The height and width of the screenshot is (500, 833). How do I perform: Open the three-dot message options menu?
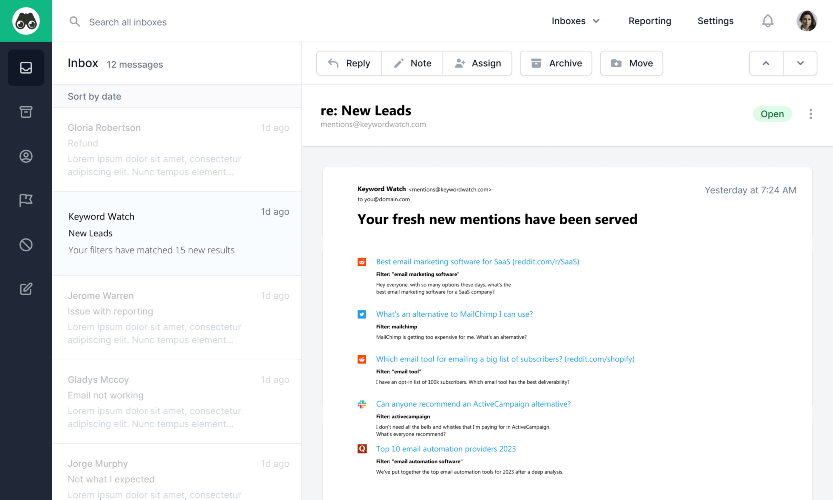[811, 114]
